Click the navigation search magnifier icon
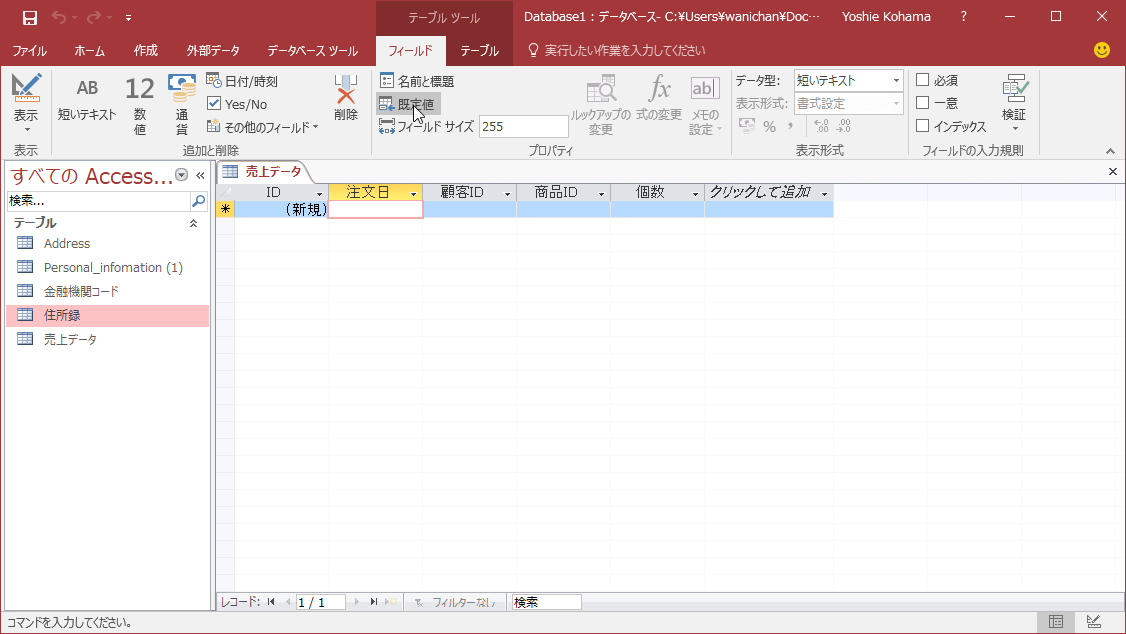Viewport: 1126px width, 634px height. 199,201
